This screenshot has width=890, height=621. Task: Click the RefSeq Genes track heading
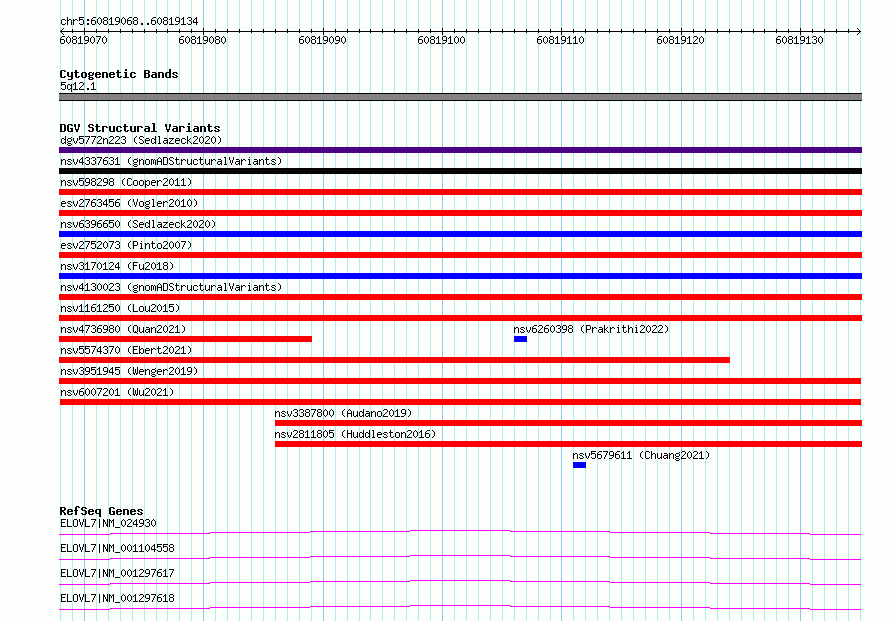[102, 511]
